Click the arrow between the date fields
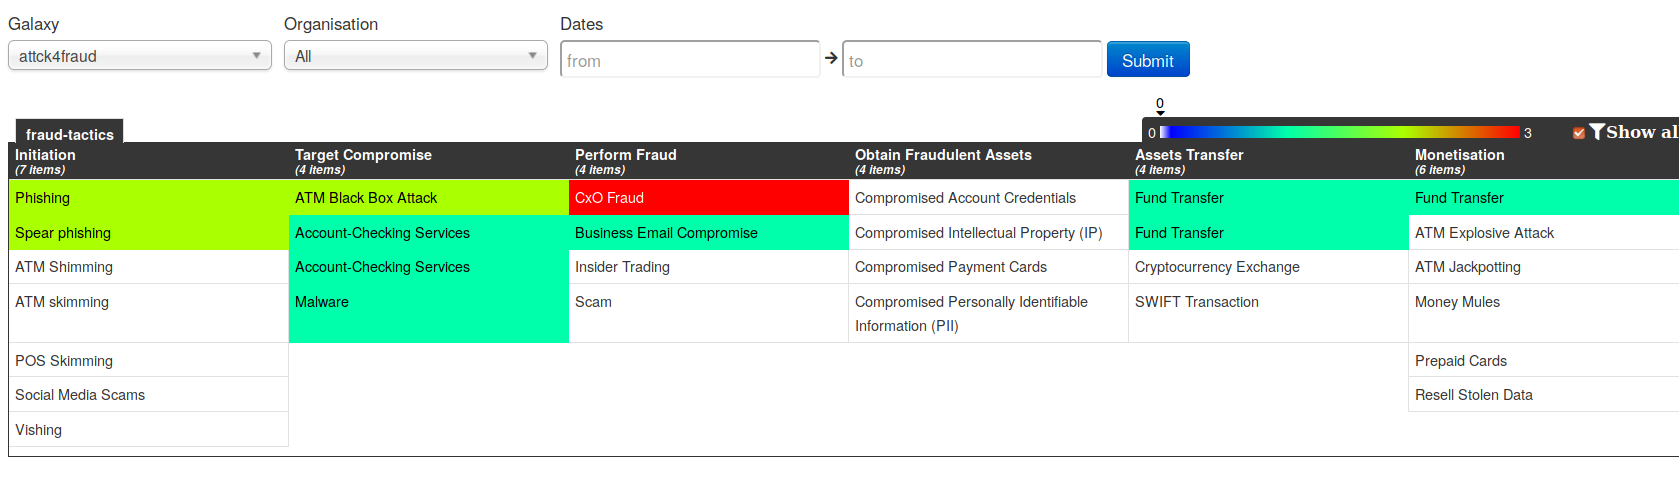The width and height of the screenshot is (1679, 498). tap(831, 59)
